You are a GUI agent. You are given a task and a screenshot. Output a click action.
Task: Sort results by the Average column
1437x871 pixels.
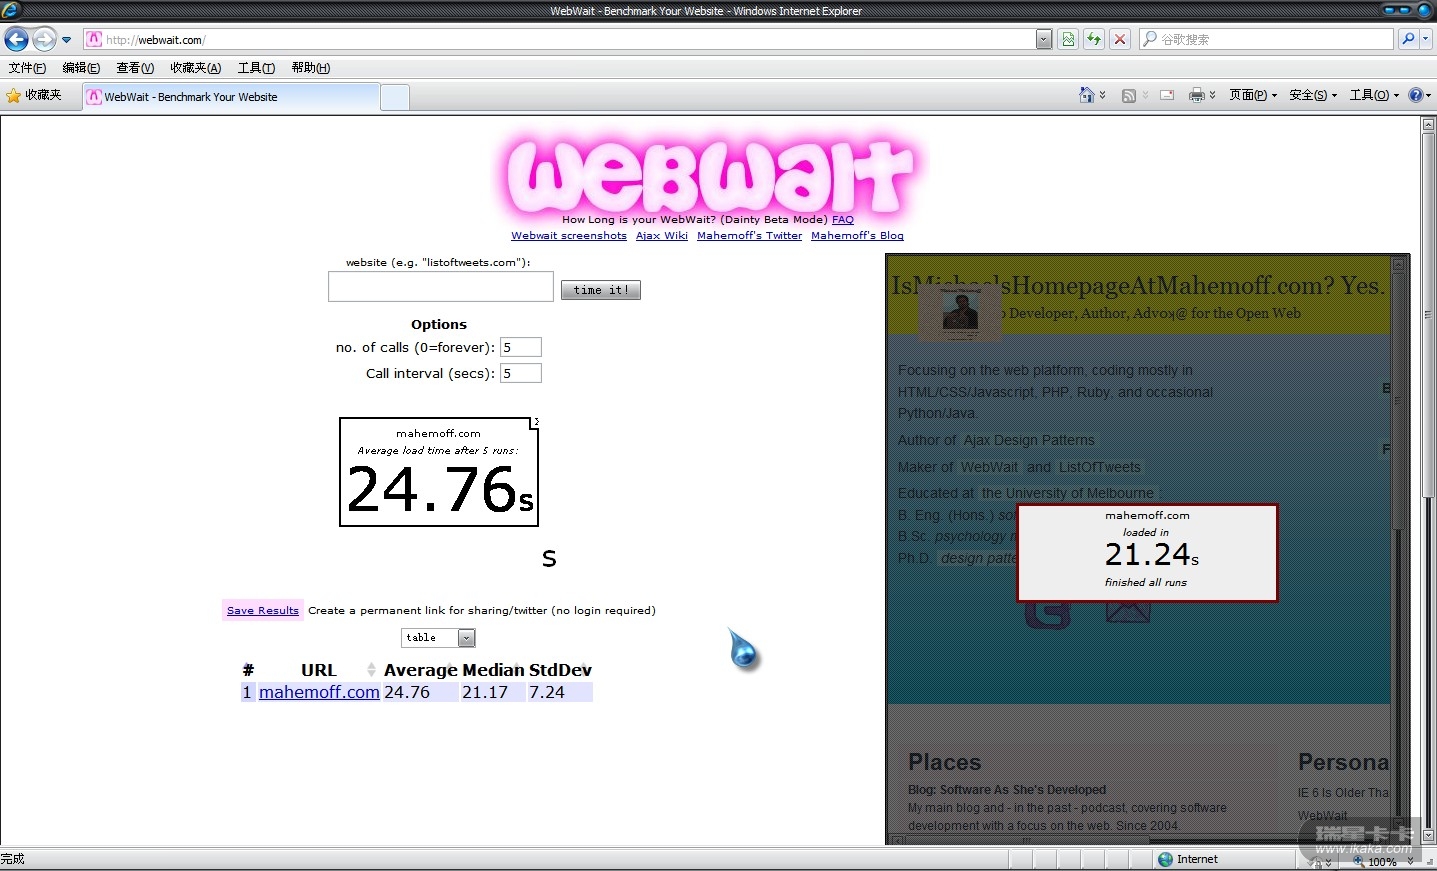pyautogui.click(x=421, y=670)
